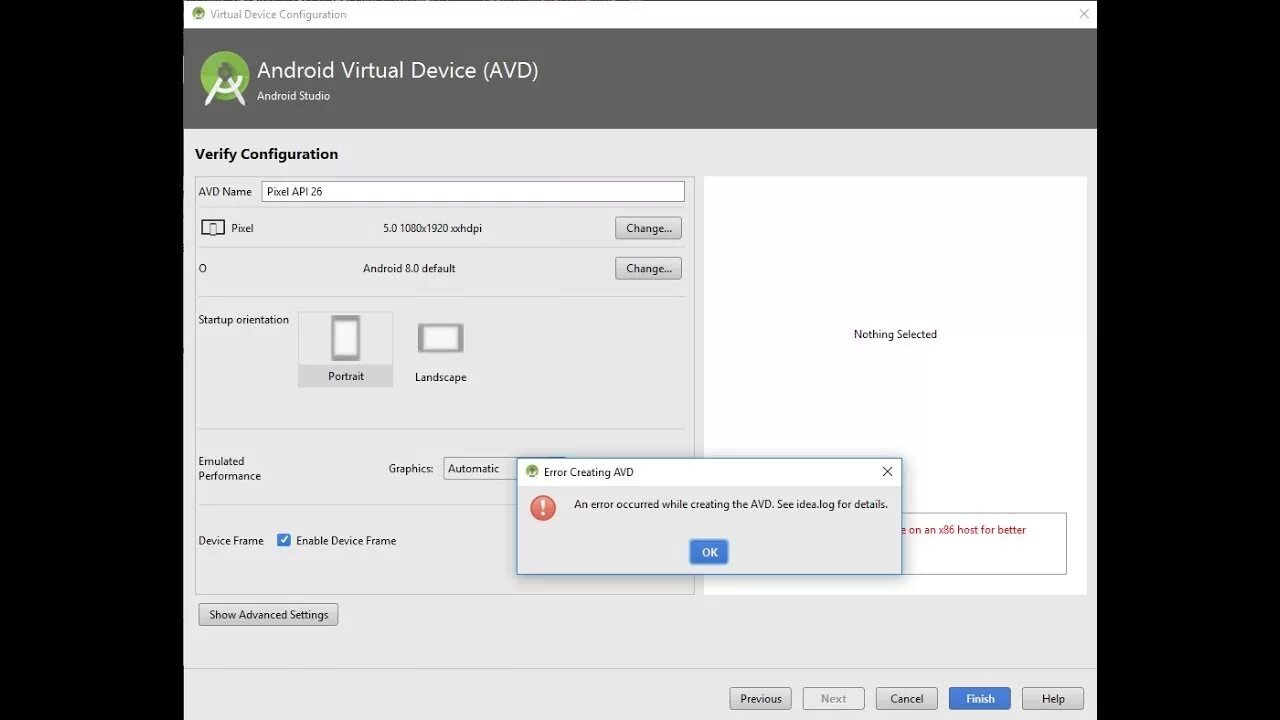
Task: Click the error message text about idea.log
Action: (x=731, y=504)
